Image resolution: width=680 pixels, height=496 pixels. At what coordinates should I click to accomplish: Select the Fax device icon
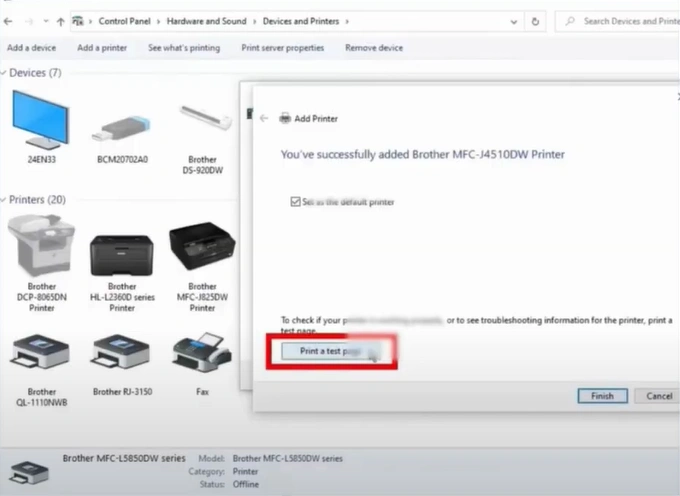click(x=203, y=351)
